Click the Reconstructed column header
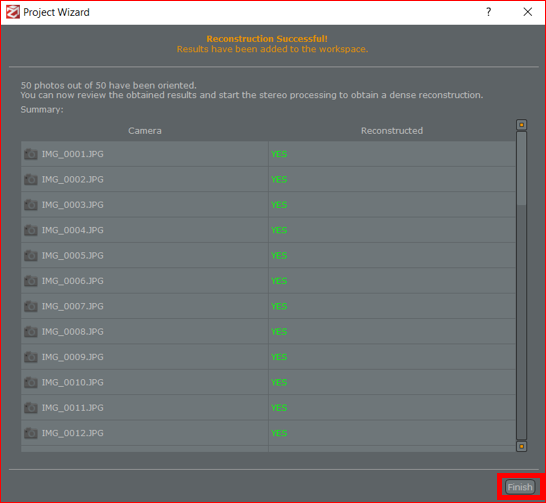Screen dimensions: 546x503 392,131
